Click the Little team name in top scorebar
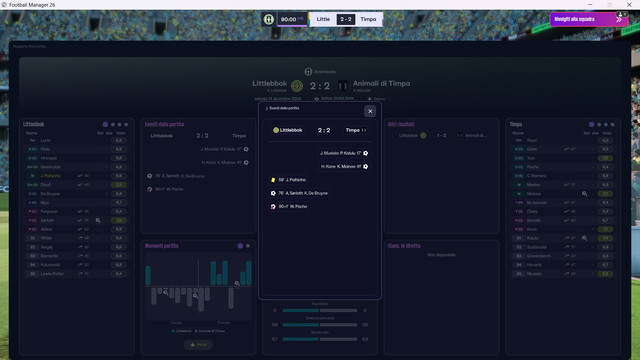This screenshot has height=360, width=640. [323, 19]
